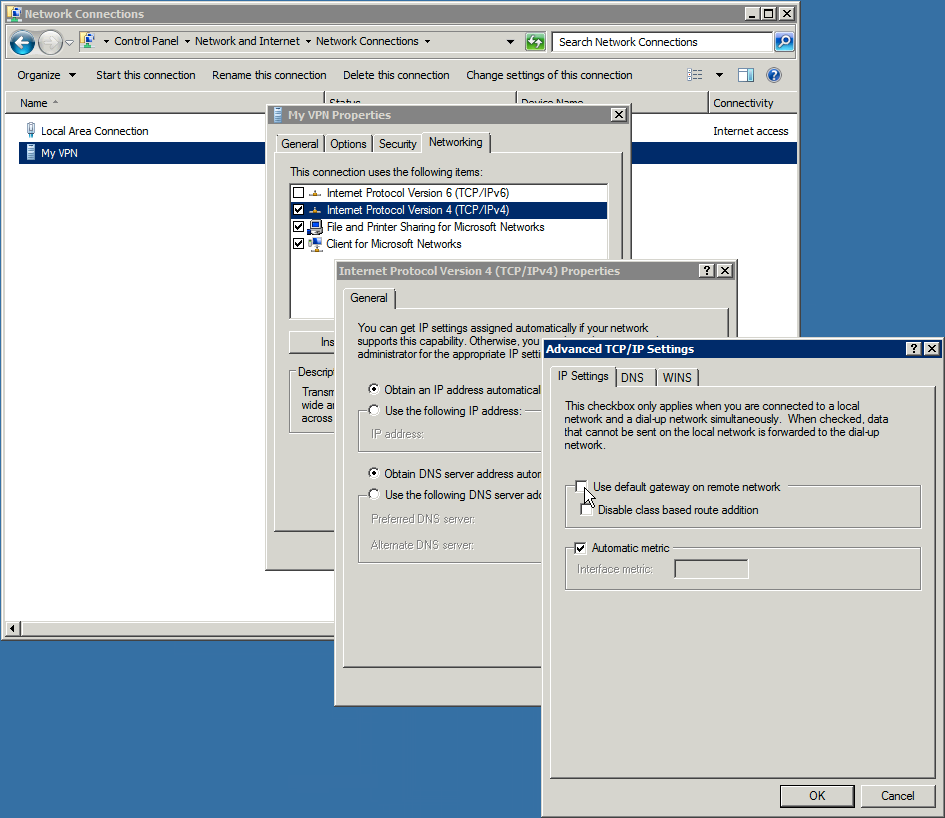The width and height of the screenshot is (945, 818).
Task: Close the Advanced TCP/IP Settings dialog
Action: click(932, 348)
